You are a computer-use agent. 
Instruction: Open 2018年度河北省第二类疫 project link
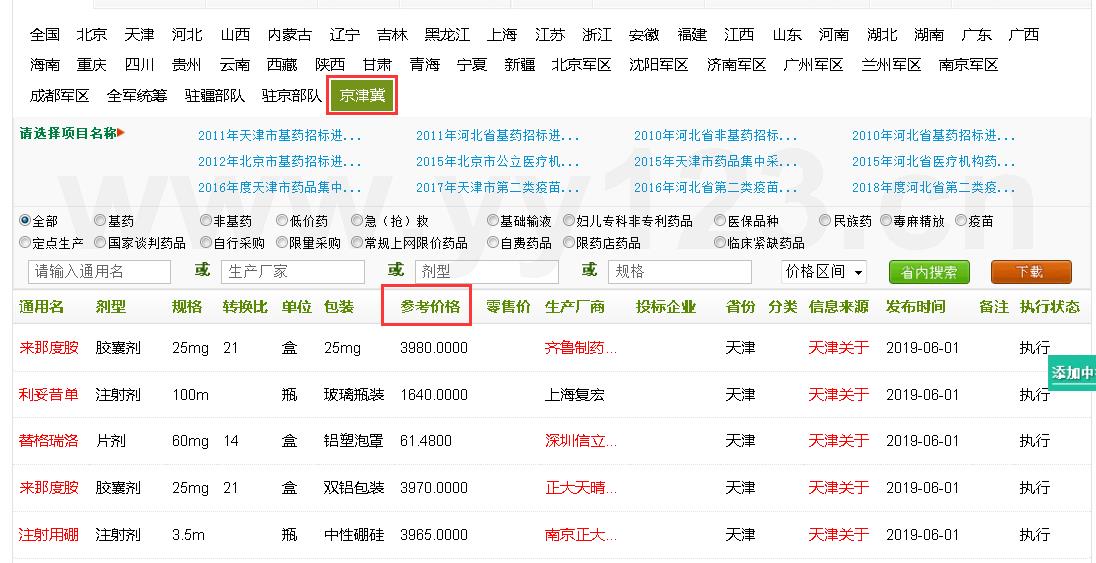tap(934, 187)
